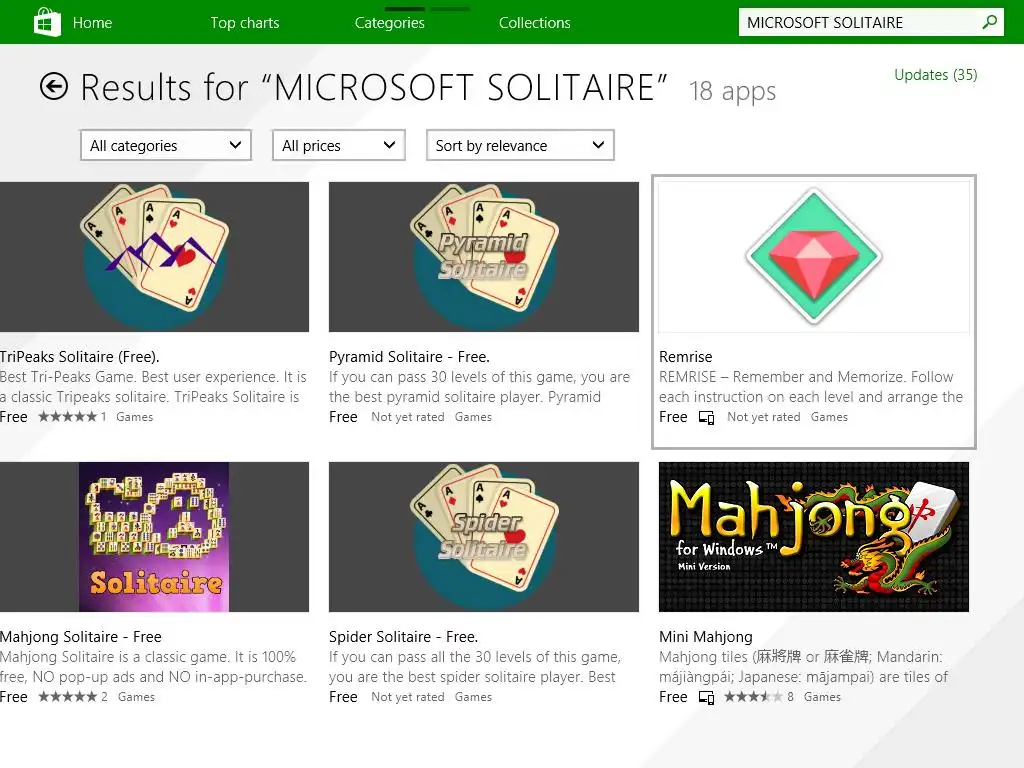The height and width of the screenshot is (768, 1024).
Task: Open the Remrise app title
Action: click(686, 357)
